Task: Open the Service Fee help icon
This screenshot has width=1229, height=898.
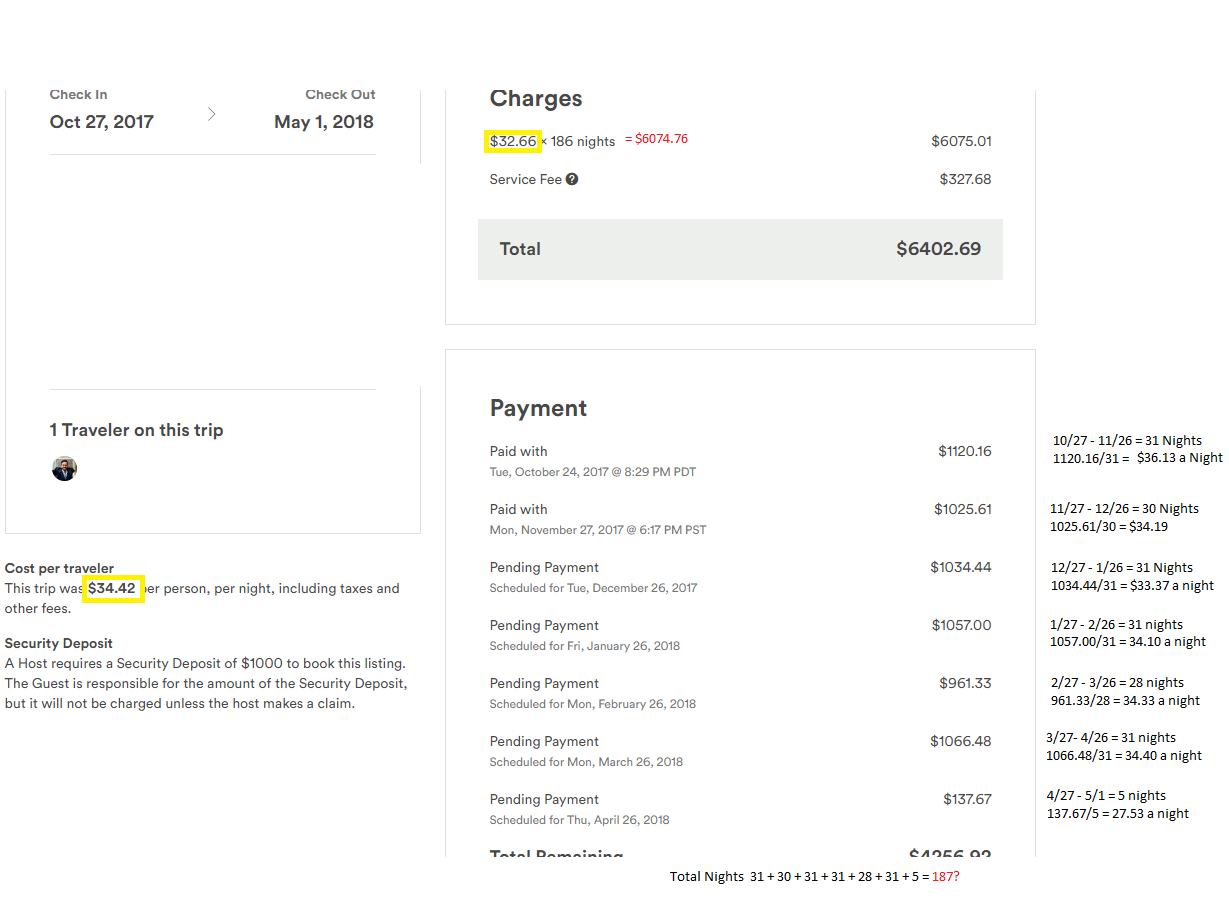Action: pos(571,179)
